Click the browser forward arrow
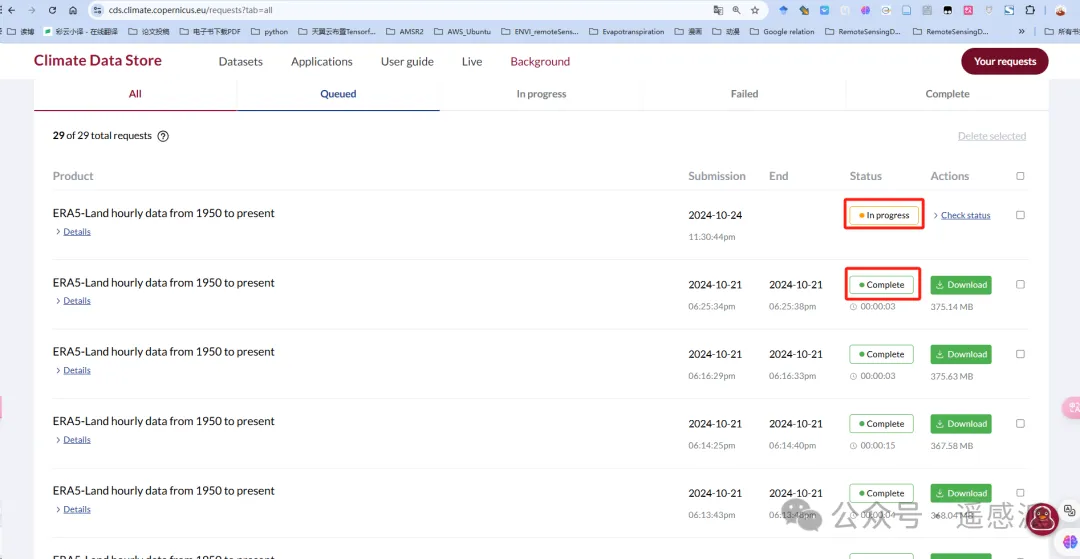Image resolution: width=1080 pixels, height=559 pixels. [x=32, y=10]
